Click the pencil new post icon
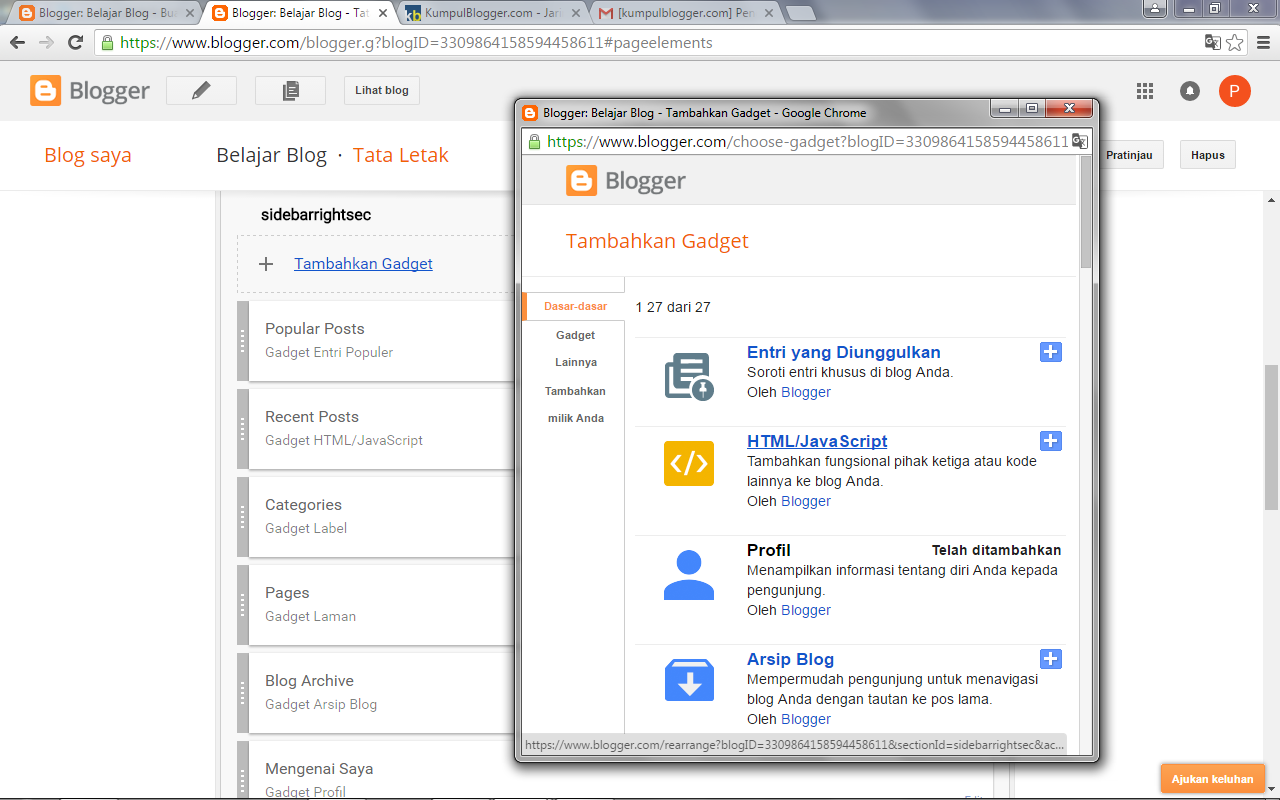This screenshot has width=1280, height=800. pos(201,90)
